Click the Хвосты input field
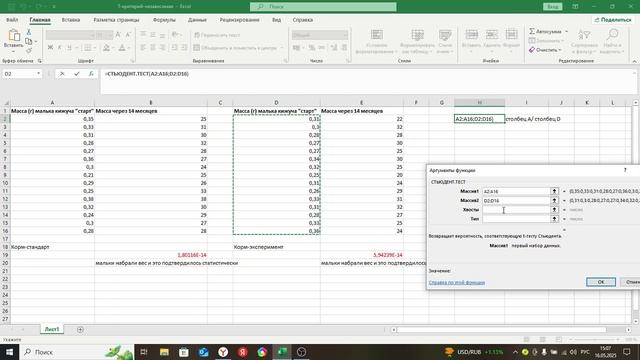 point(516,209)
